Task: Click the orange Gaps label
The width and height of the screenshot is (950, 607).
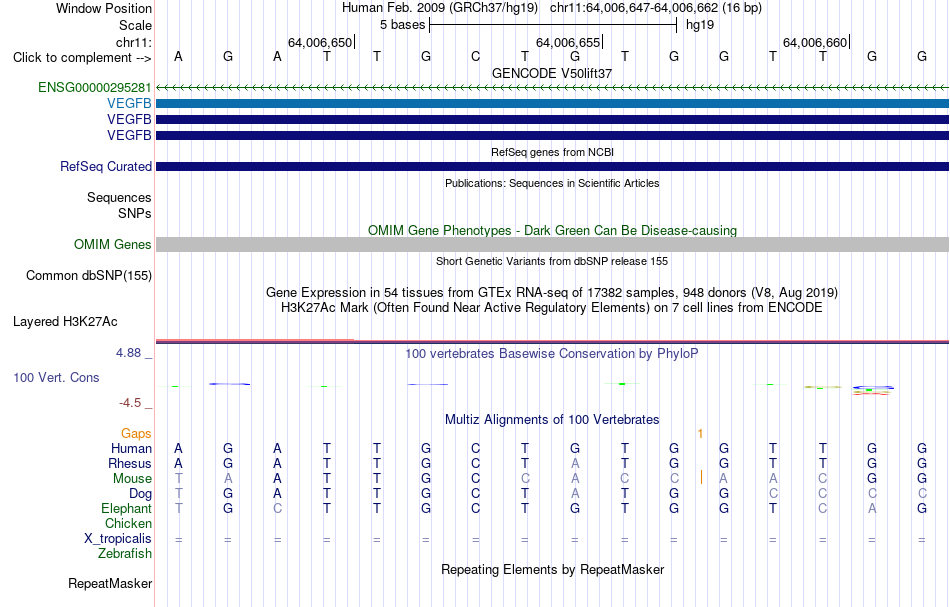Action: [136, 433]
